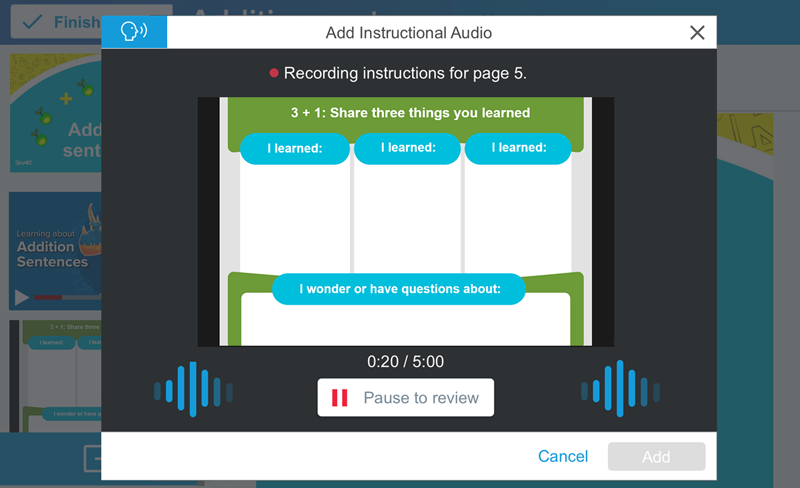Select the Learning about Addition Sentences thumbnail
This screenshot has height=488, width=800.
point(55,251)
